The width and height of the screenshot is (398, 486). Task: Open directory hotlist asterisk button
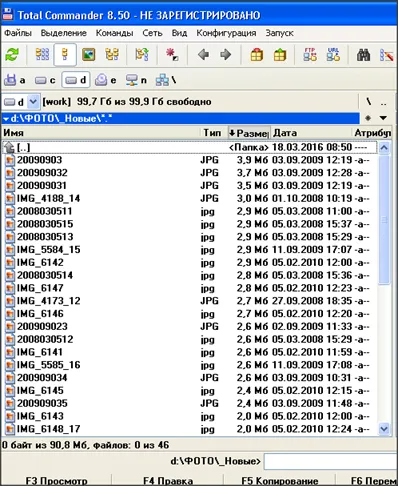[x=368, y=118]
